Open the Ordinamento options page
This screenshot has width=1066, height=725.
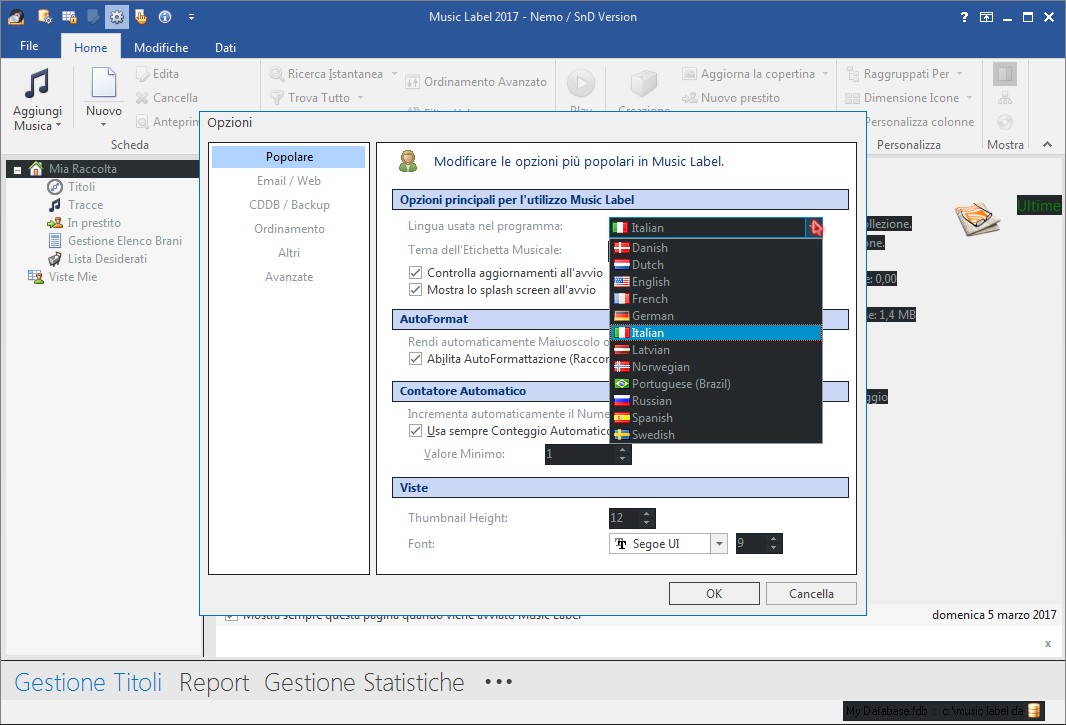[289, 229]
